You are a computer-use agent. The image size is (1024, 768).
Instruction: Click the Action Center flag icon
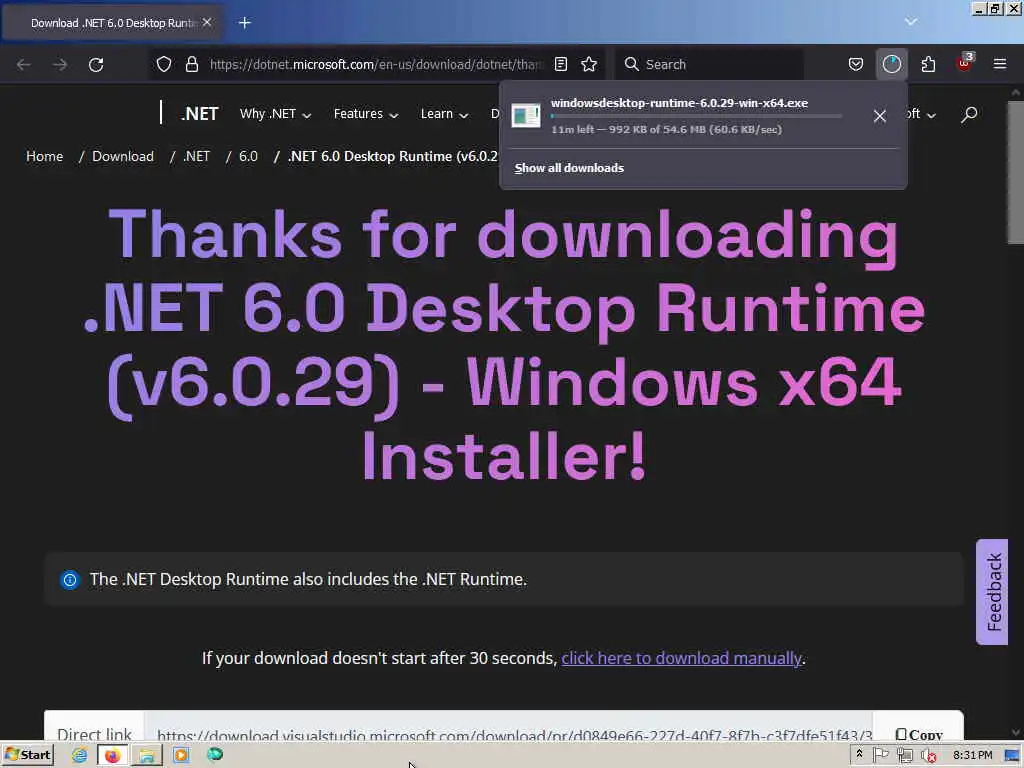click(x=880, y=755)
